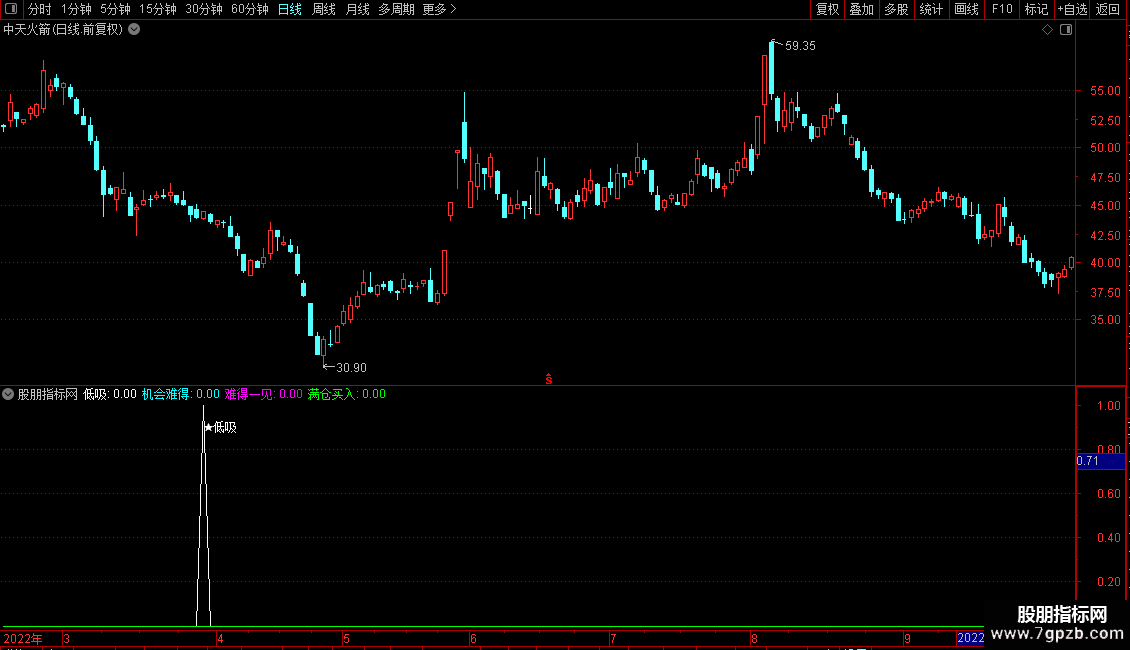Switch to 周线 weekly chart

(x=324, y=9)
